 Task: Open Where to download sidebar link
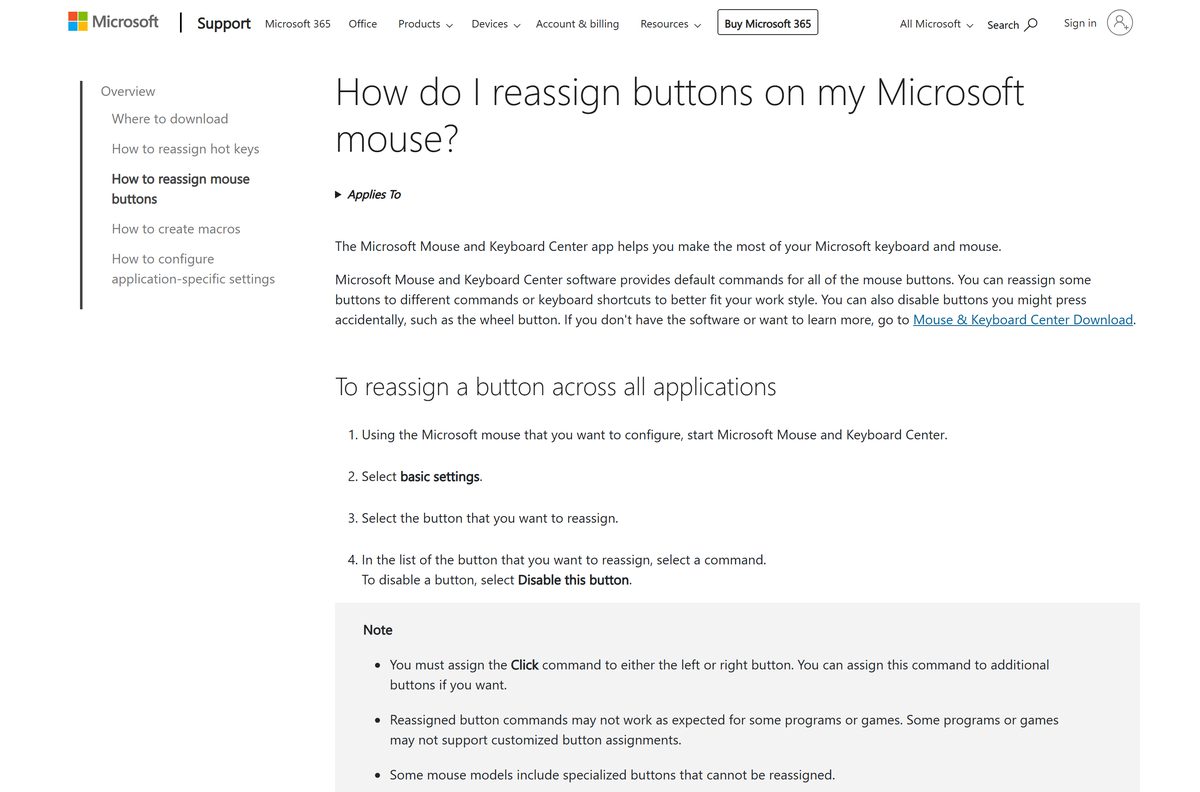click(x=170, y=119)
